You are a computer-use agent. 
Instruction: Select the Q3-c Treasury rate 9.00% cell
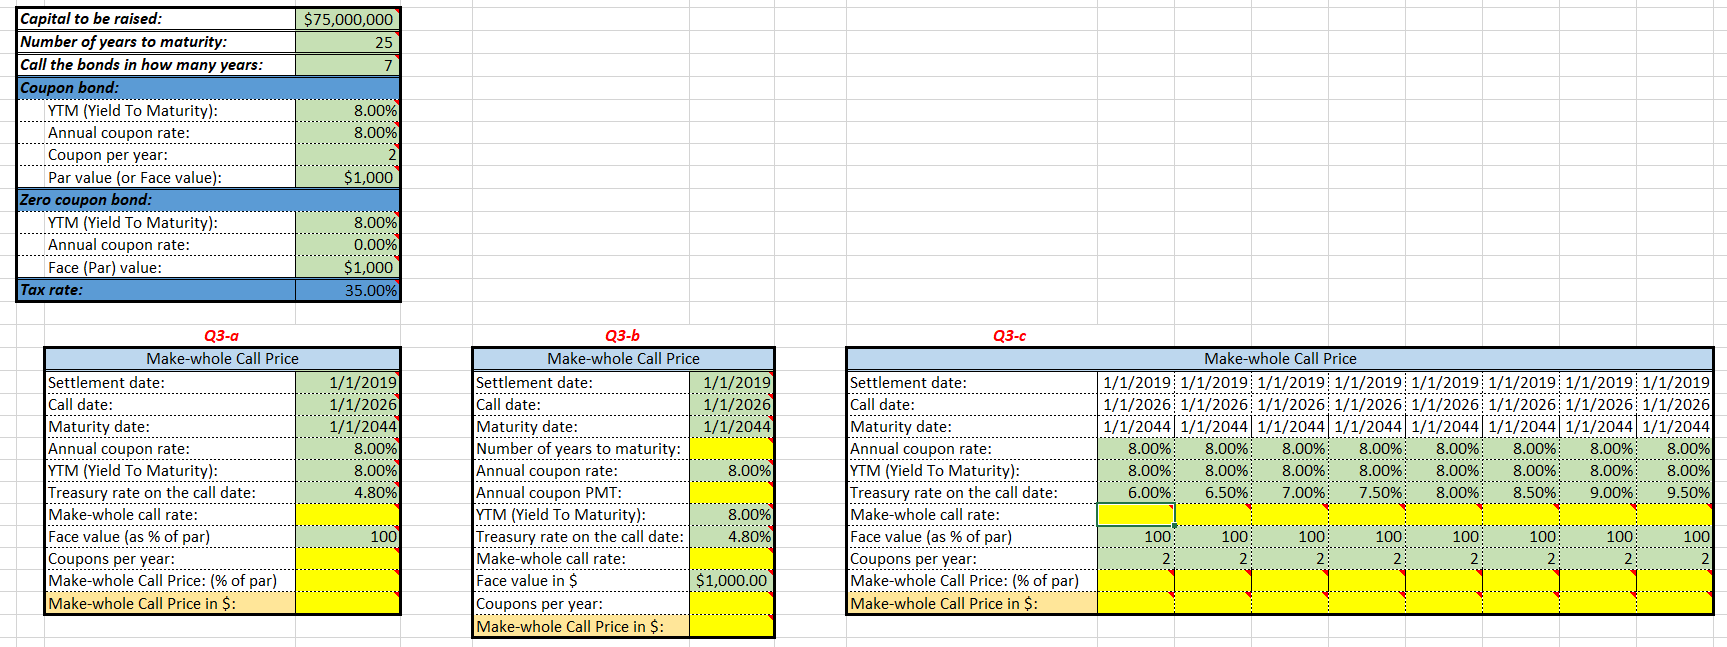1598,492
